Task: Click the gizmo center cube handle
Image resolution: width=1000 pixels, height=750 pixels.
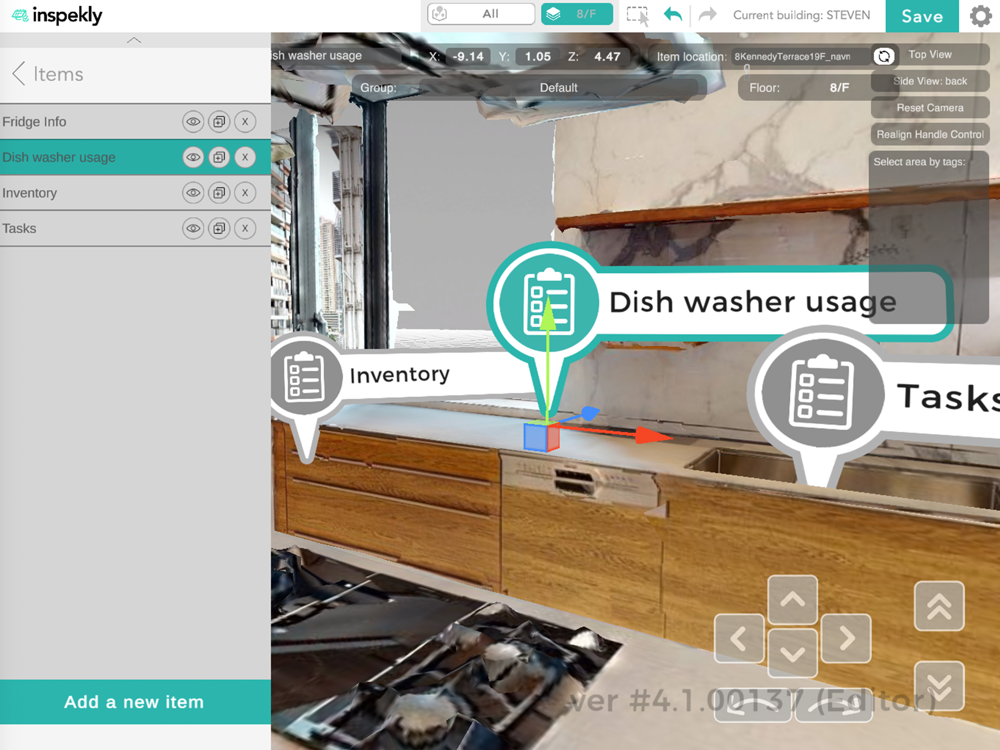Action: pos(541,437)
